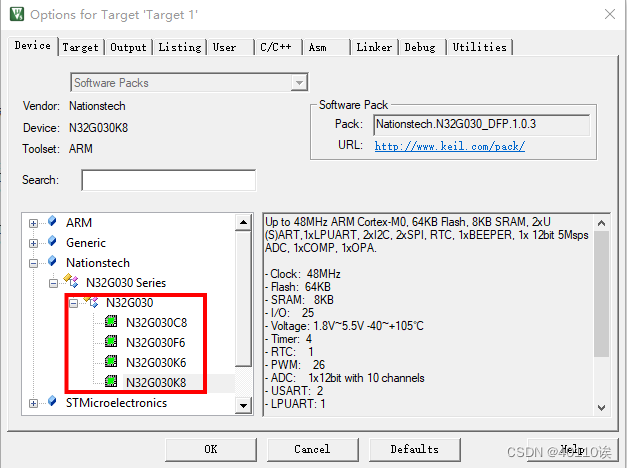Open the Asm tab
This screenshot has width=627, height=468.
click(x=326, y=47)
